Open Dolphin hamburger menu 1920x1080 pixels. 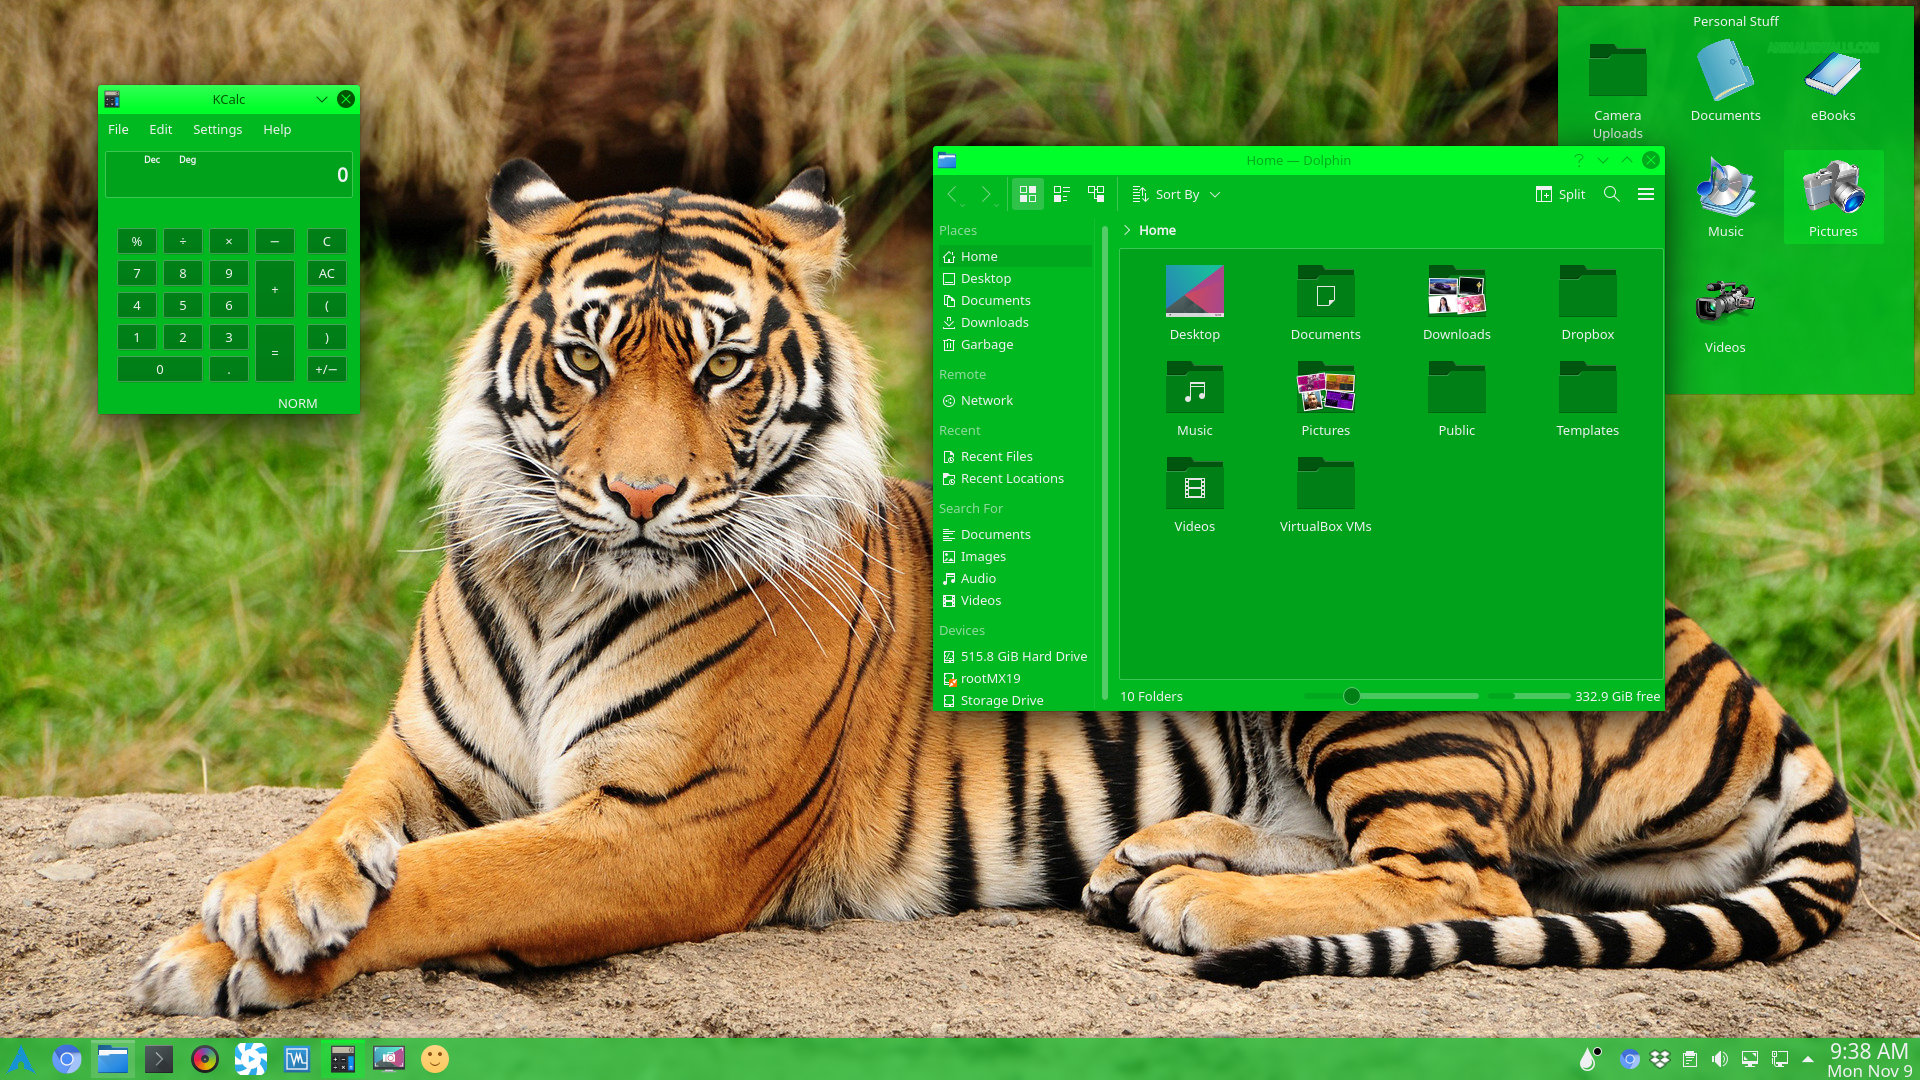(x=1646, y=194)
